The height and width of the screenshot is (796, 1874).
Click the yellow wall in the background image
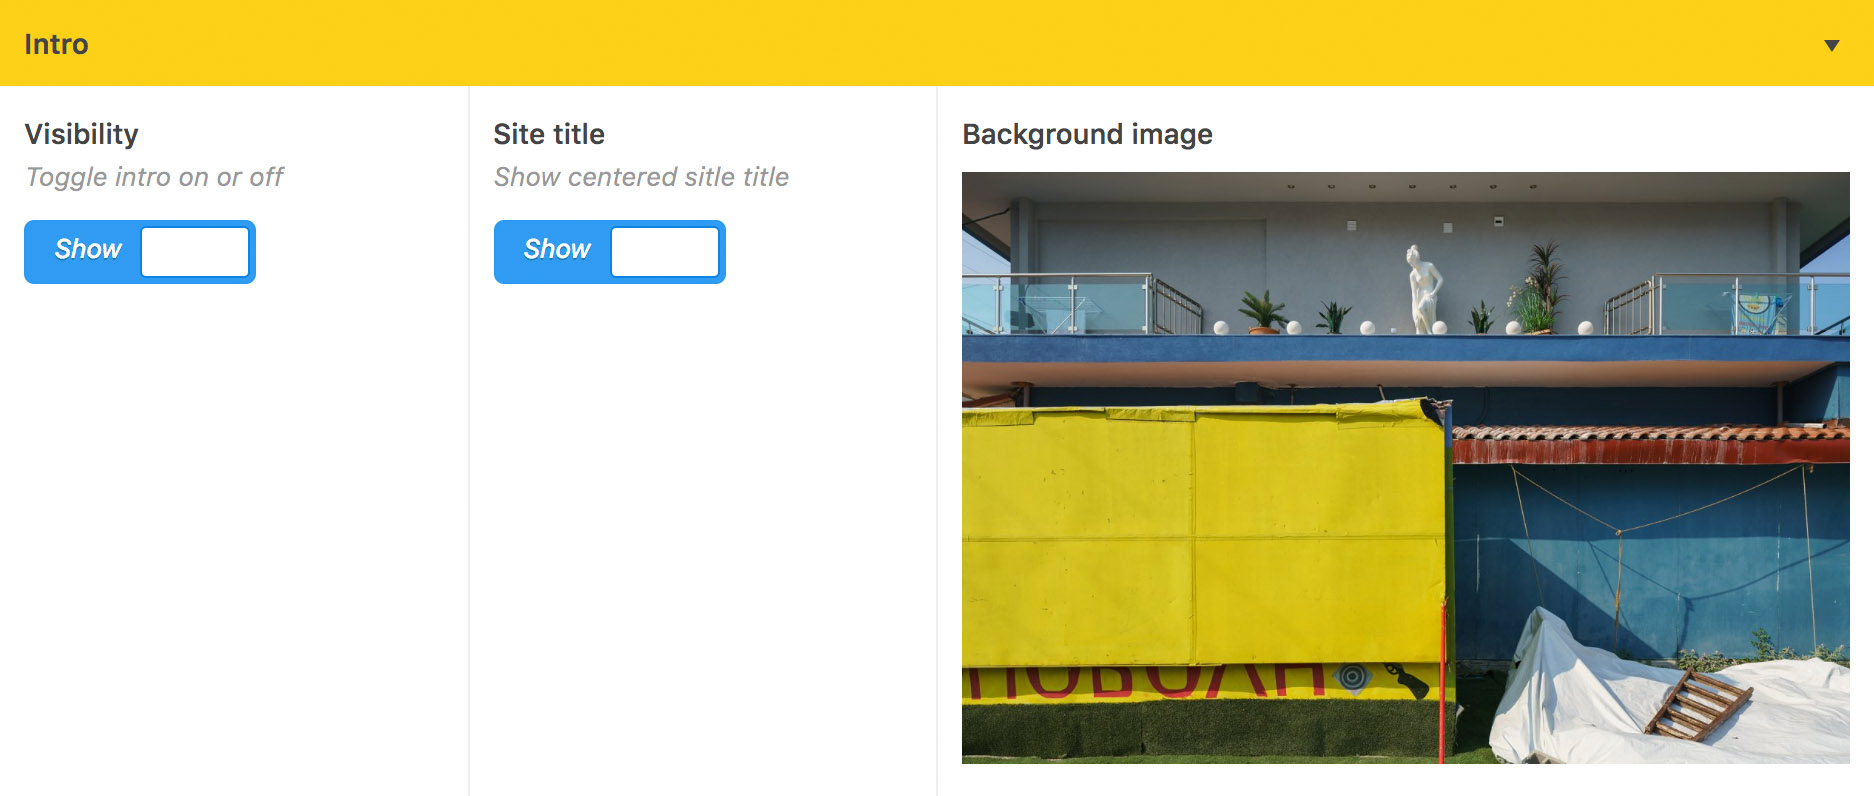[1200, 530]
